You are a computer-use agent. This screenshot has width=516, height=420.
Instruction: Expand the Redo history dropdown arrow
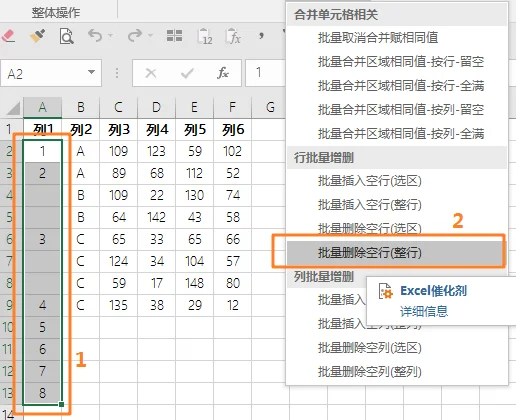(150, 35)
